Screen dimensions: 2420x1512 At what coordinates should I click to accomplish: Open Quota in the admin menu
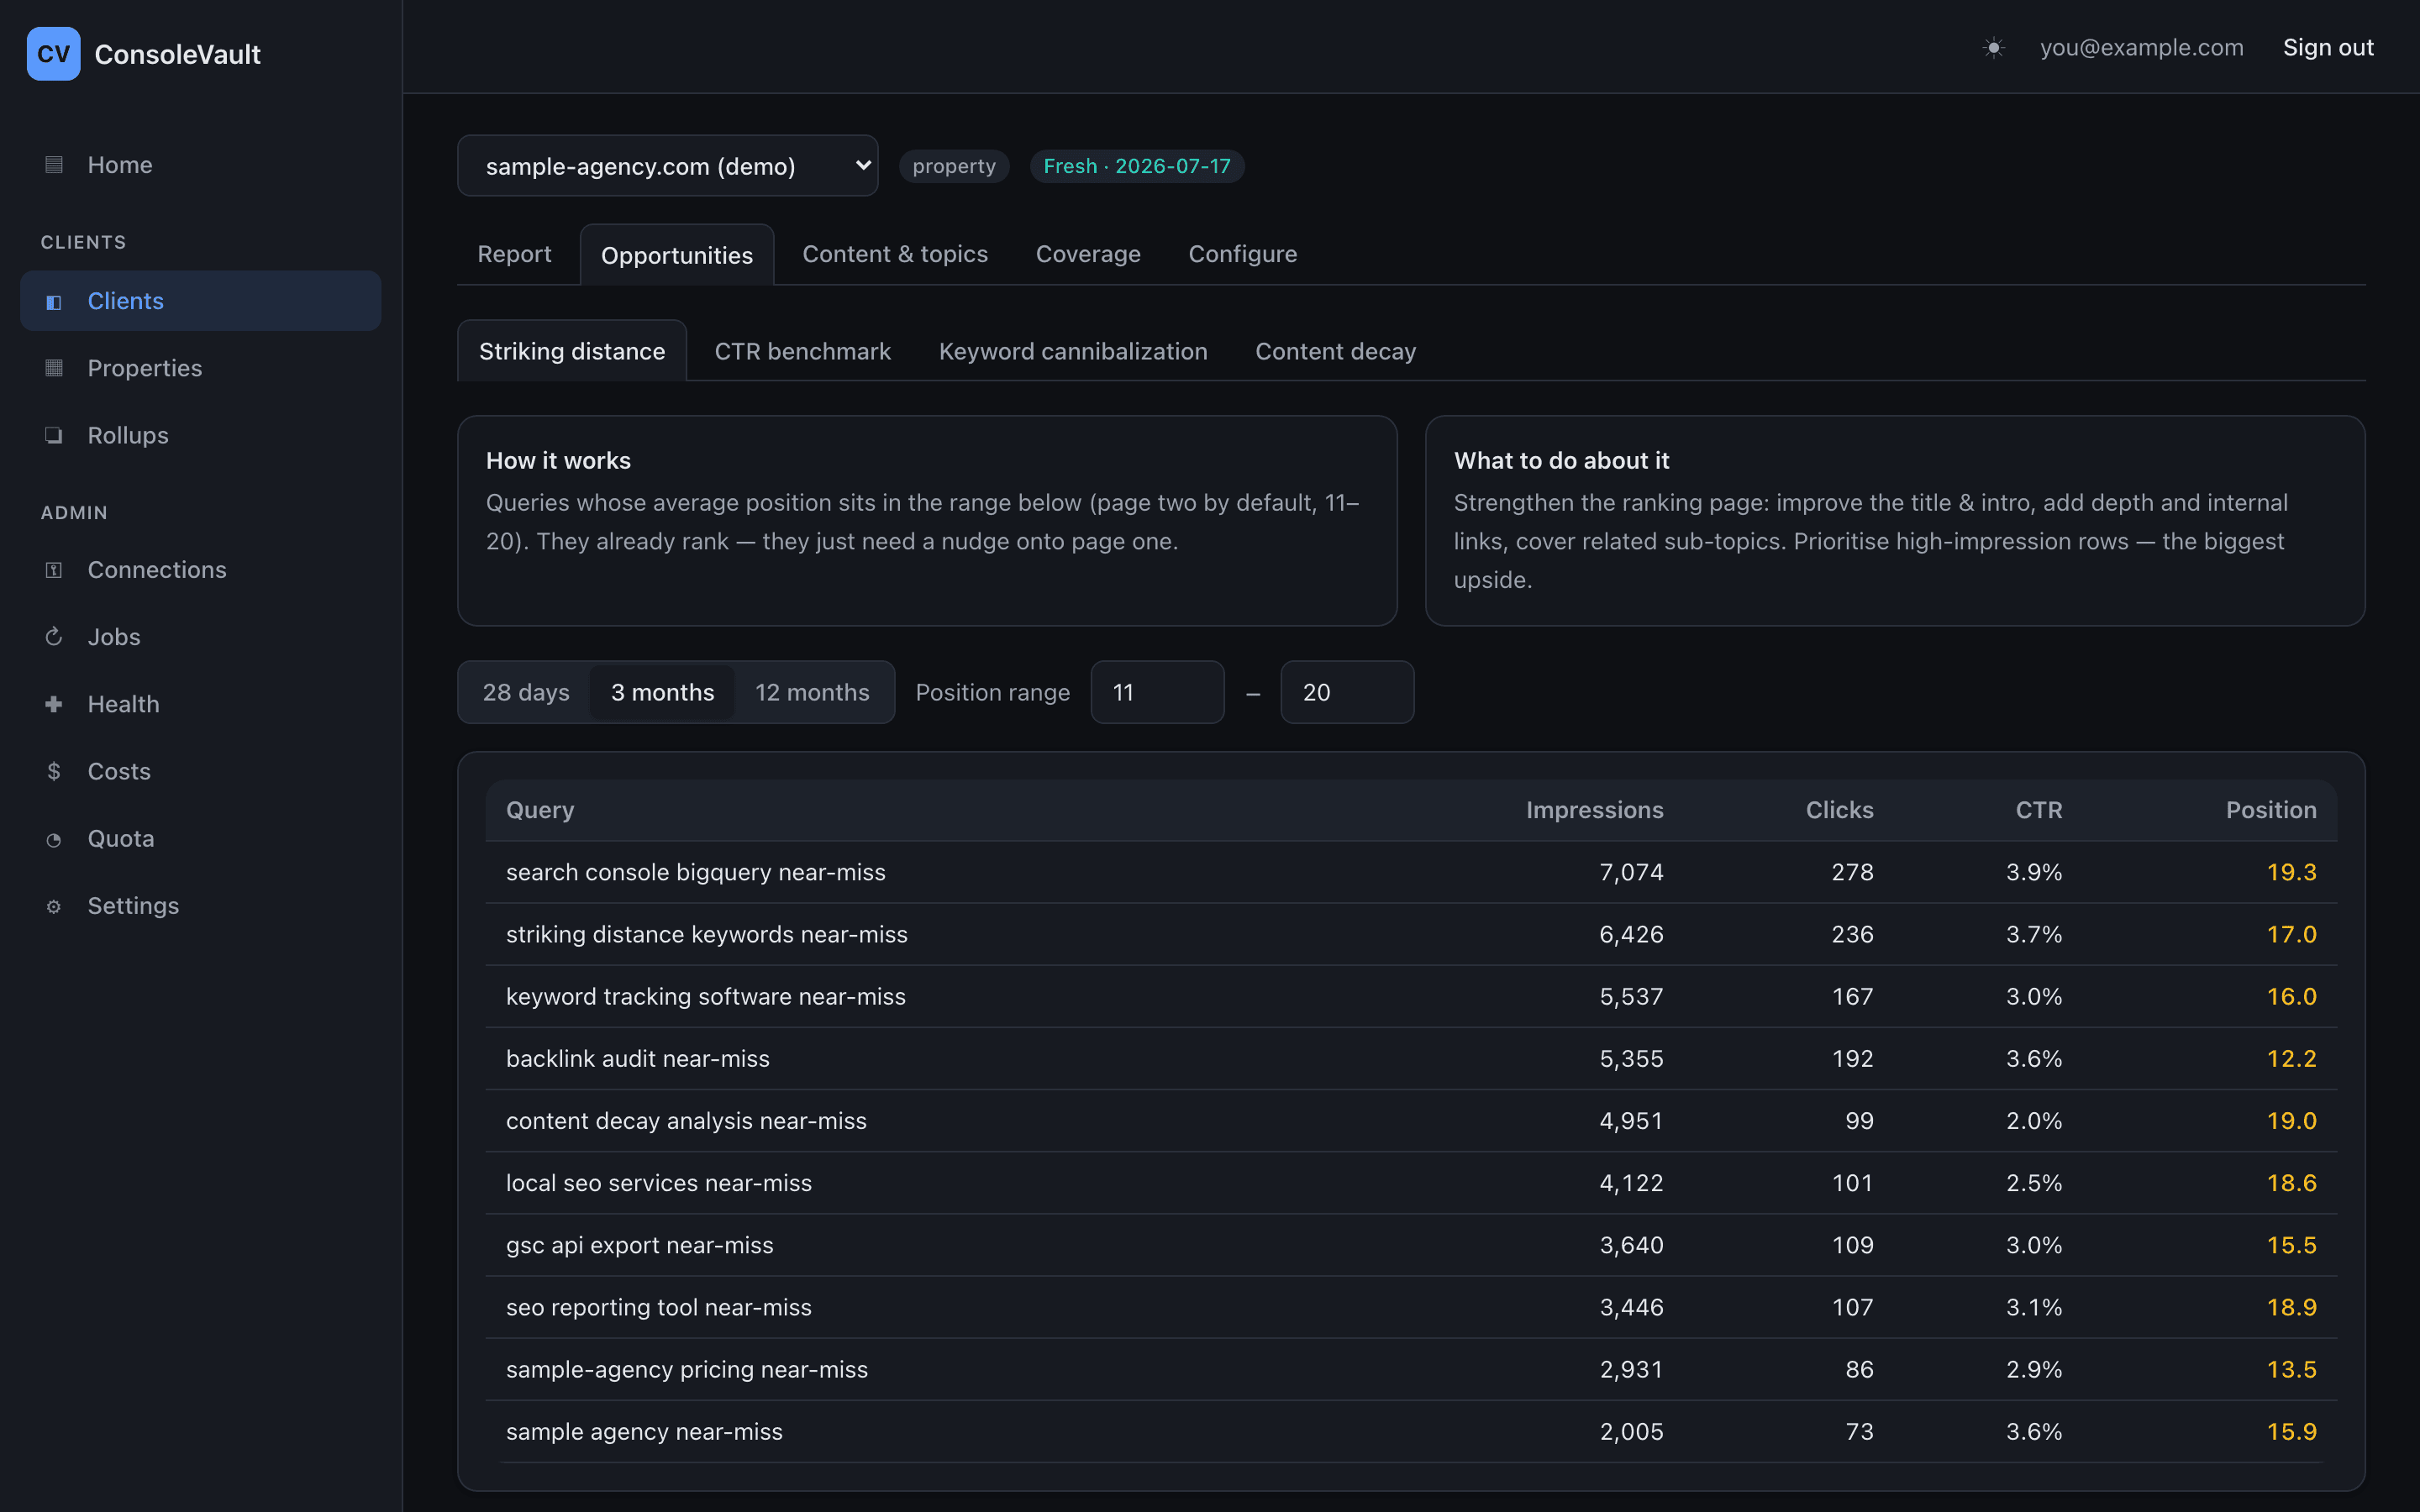[200, 839]
